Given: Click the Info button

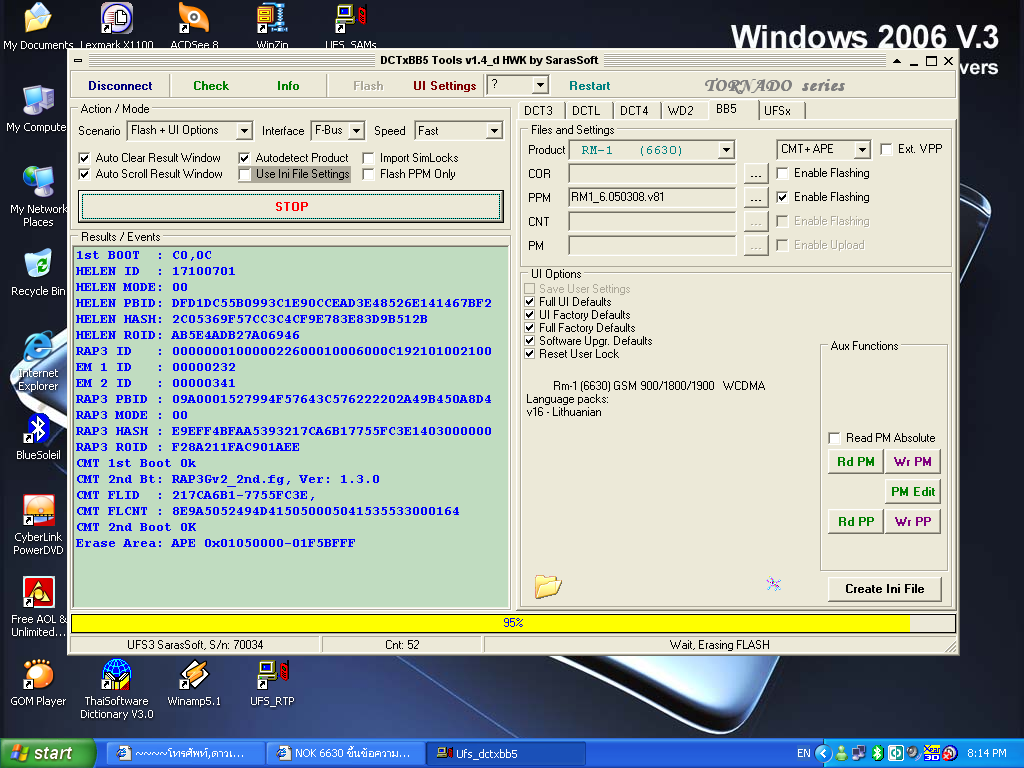Looking at the screenshot, I should coord(288,86).
